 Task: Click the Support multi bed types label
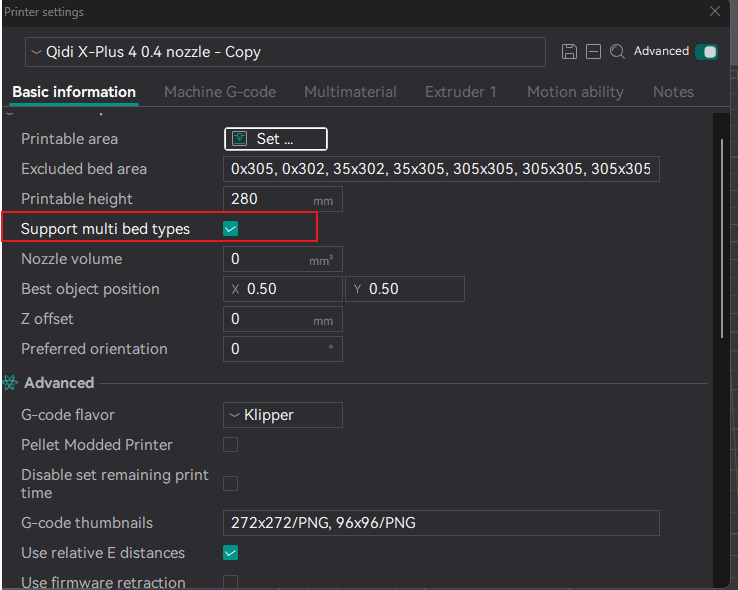(105, 229)
